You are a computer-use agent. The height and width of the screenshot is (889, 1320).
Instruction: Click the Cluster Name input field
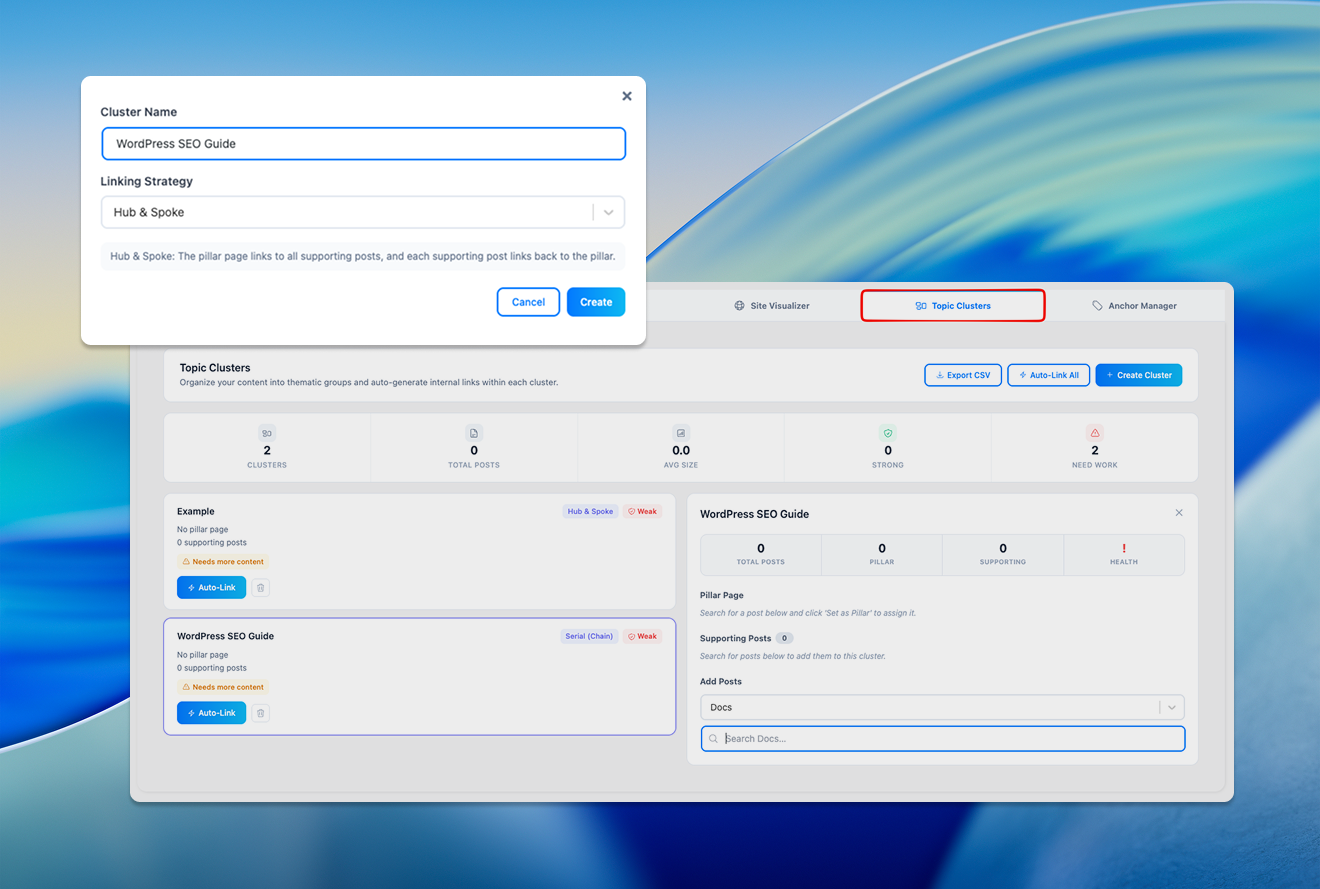[x=363, y=144]
